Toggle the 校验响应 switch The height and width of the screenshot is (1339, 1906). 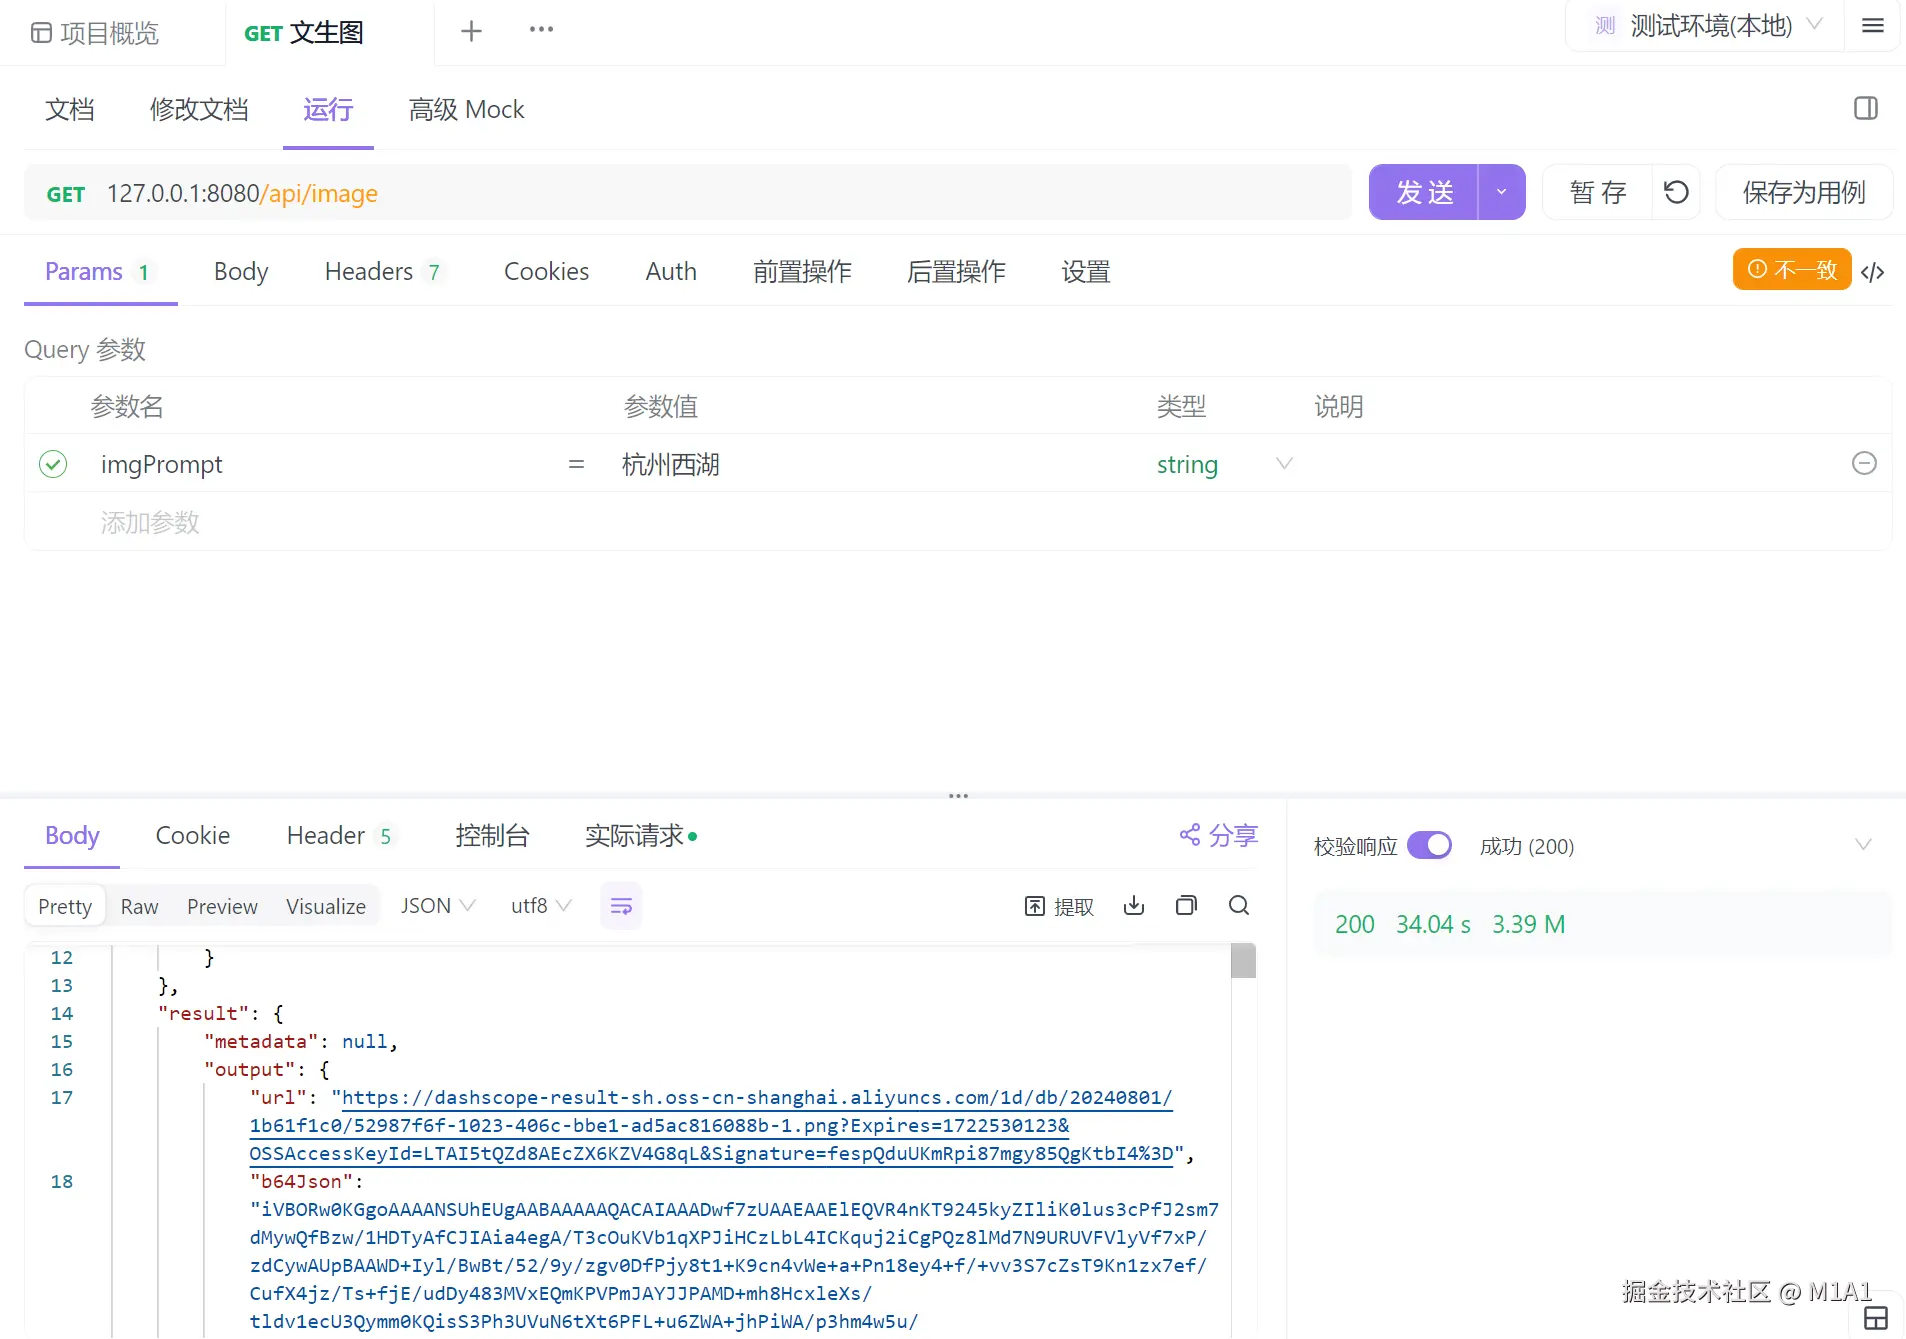(x=1429, y=846)
